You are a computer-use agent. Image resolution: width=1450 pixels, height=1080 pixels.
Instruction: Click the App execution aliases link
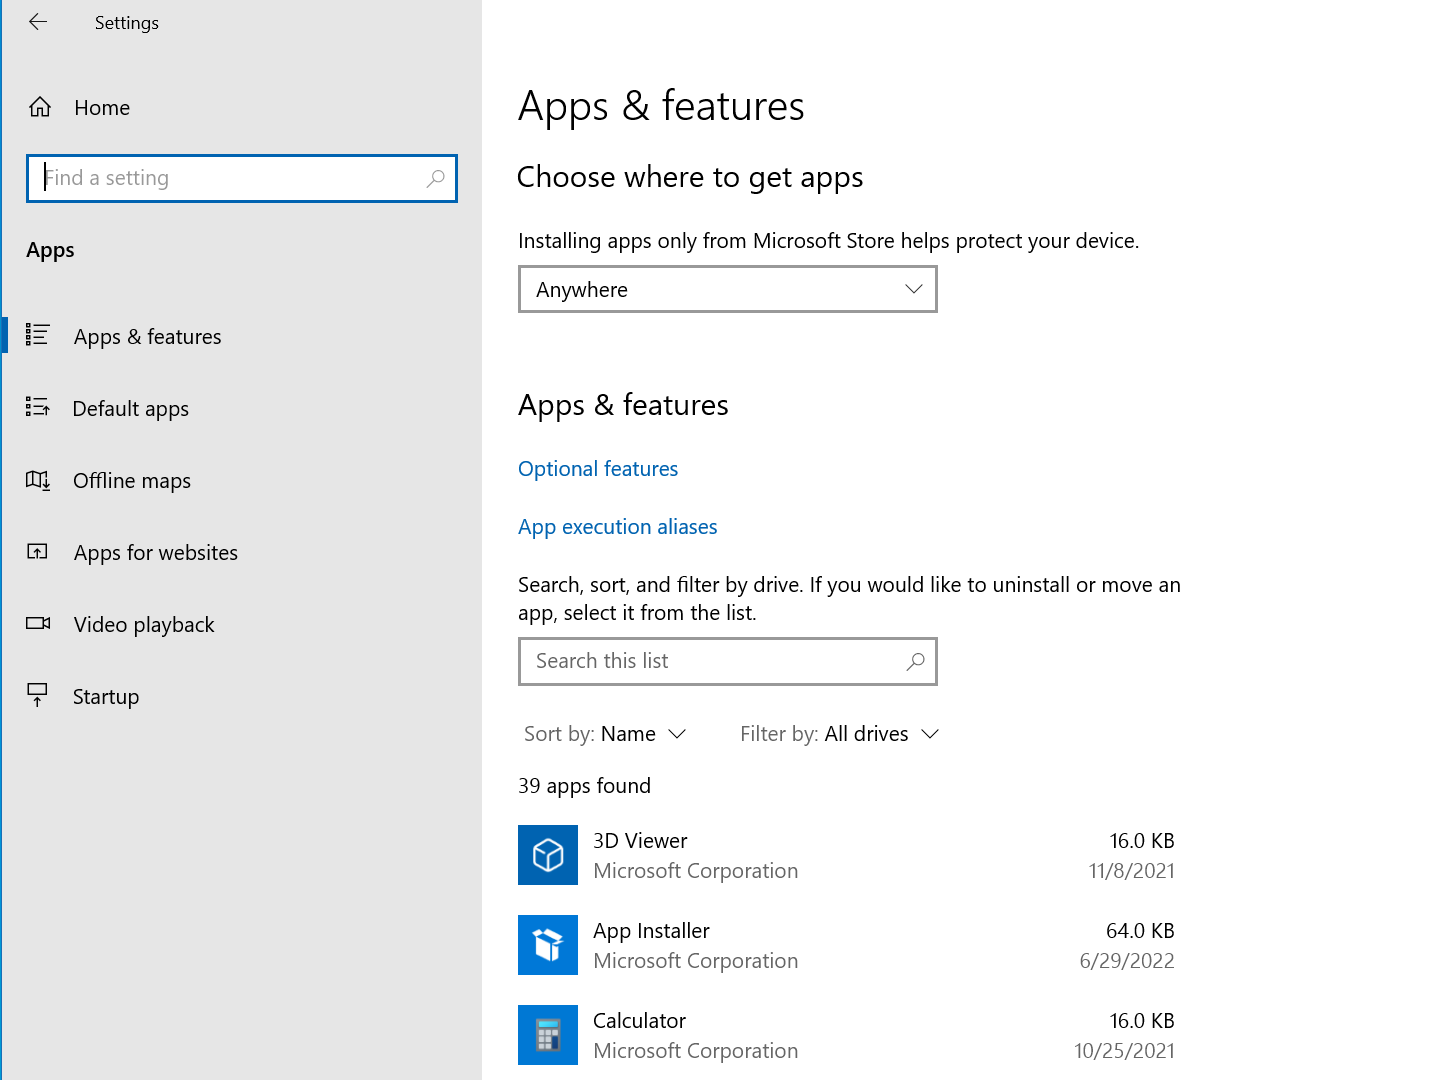point(617,526)
